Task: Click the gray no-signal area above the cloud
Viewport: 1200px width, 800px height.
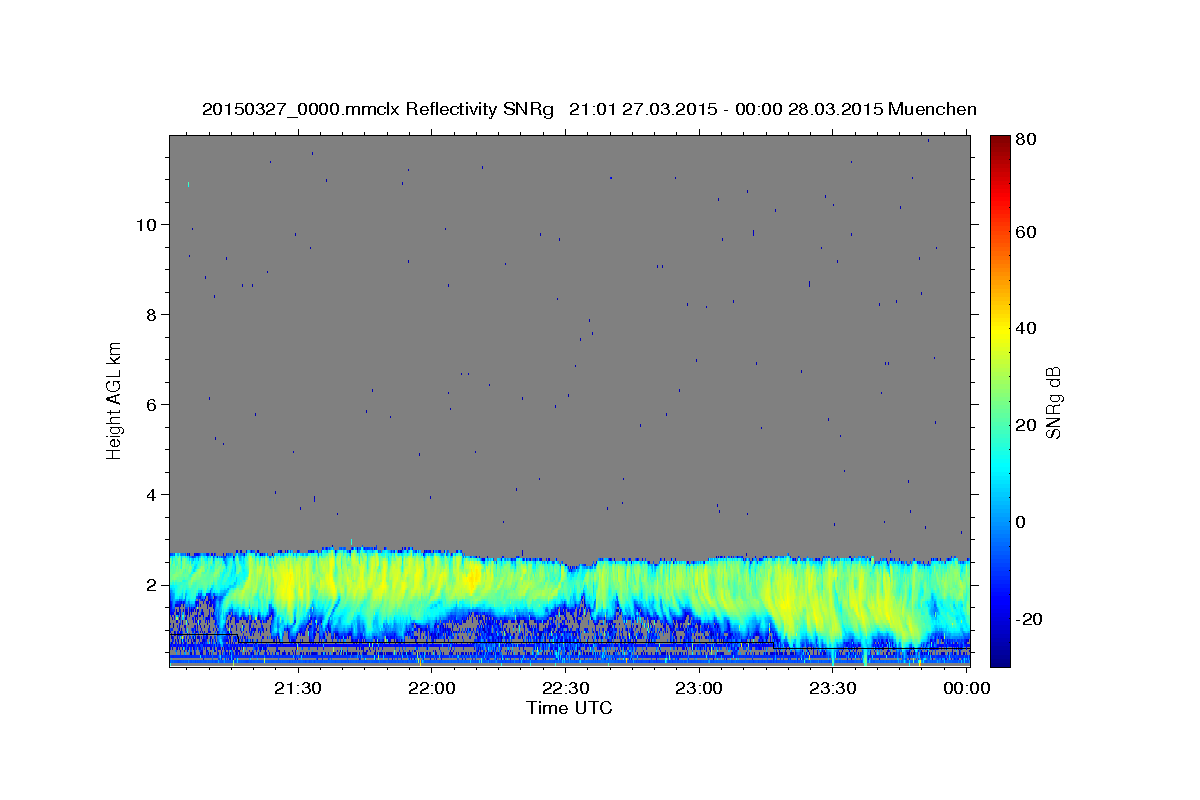Action: coord(570,340)
